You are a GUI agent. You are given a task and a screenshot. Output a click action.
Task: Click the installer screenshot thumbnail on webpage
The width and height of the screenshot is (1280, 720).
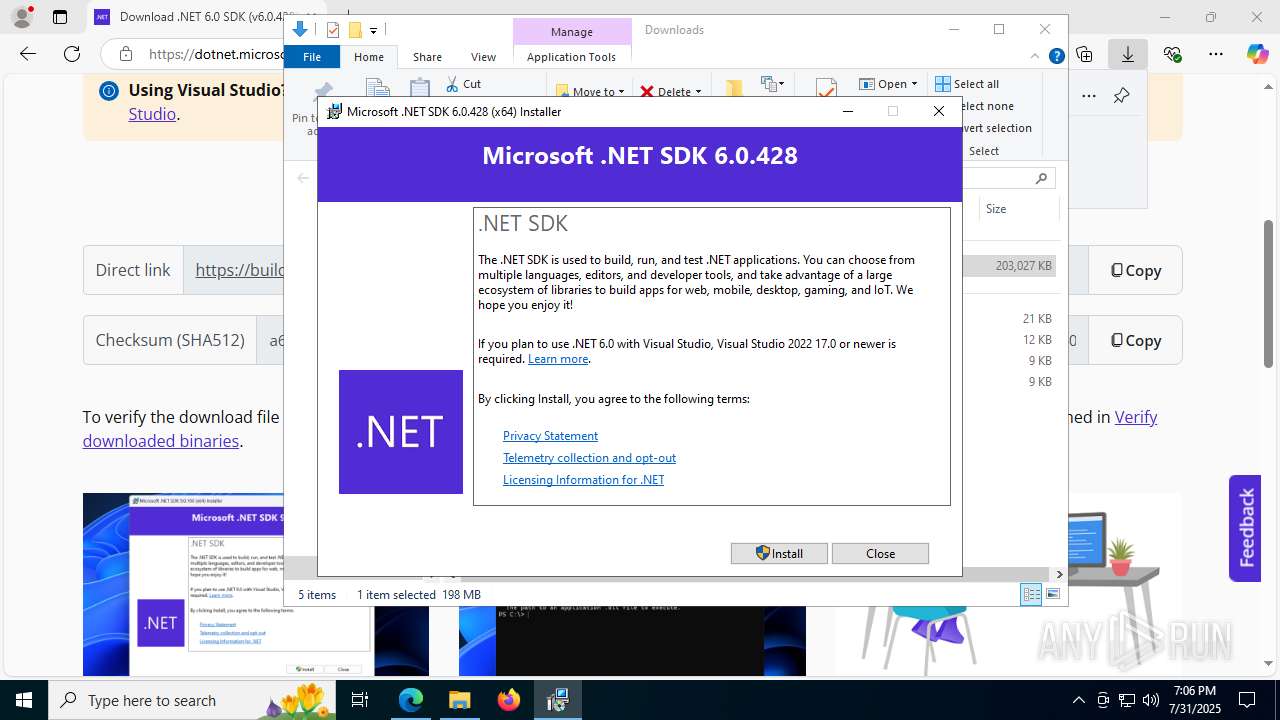pyautogui.click(x=256, y=584)
